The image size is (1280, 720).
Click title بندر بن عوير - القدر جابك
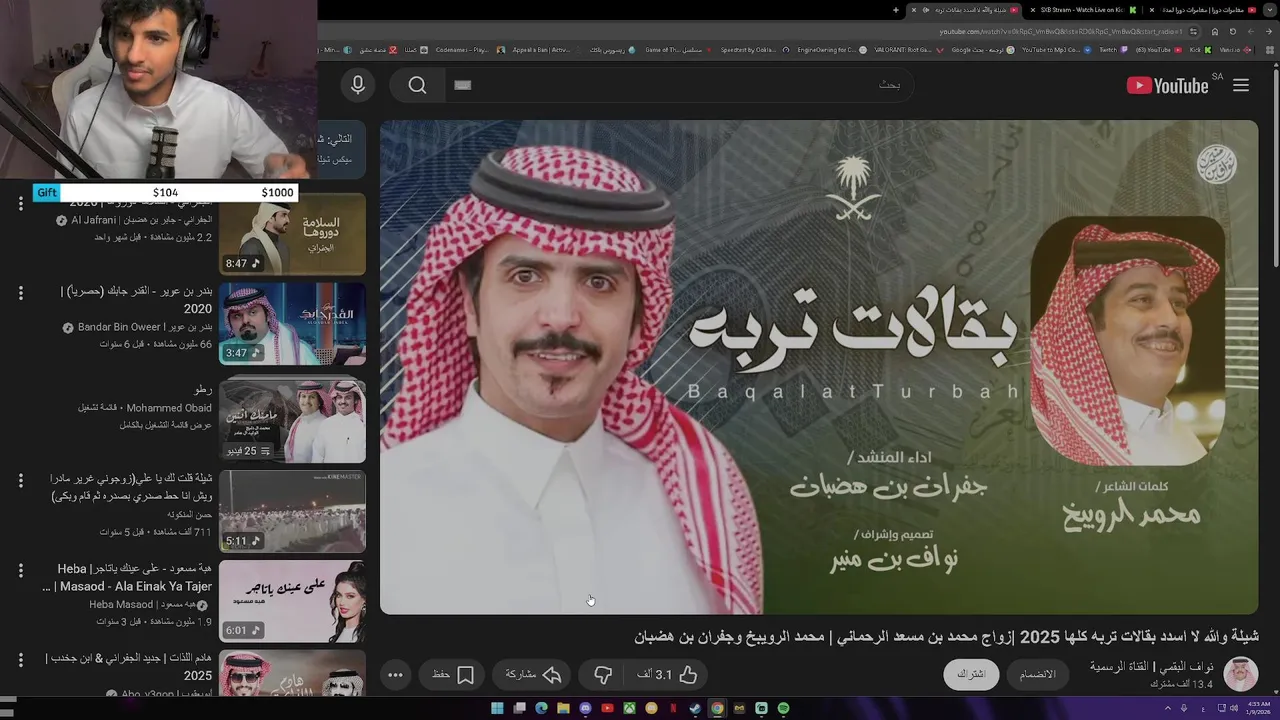(x=135, y=300)
